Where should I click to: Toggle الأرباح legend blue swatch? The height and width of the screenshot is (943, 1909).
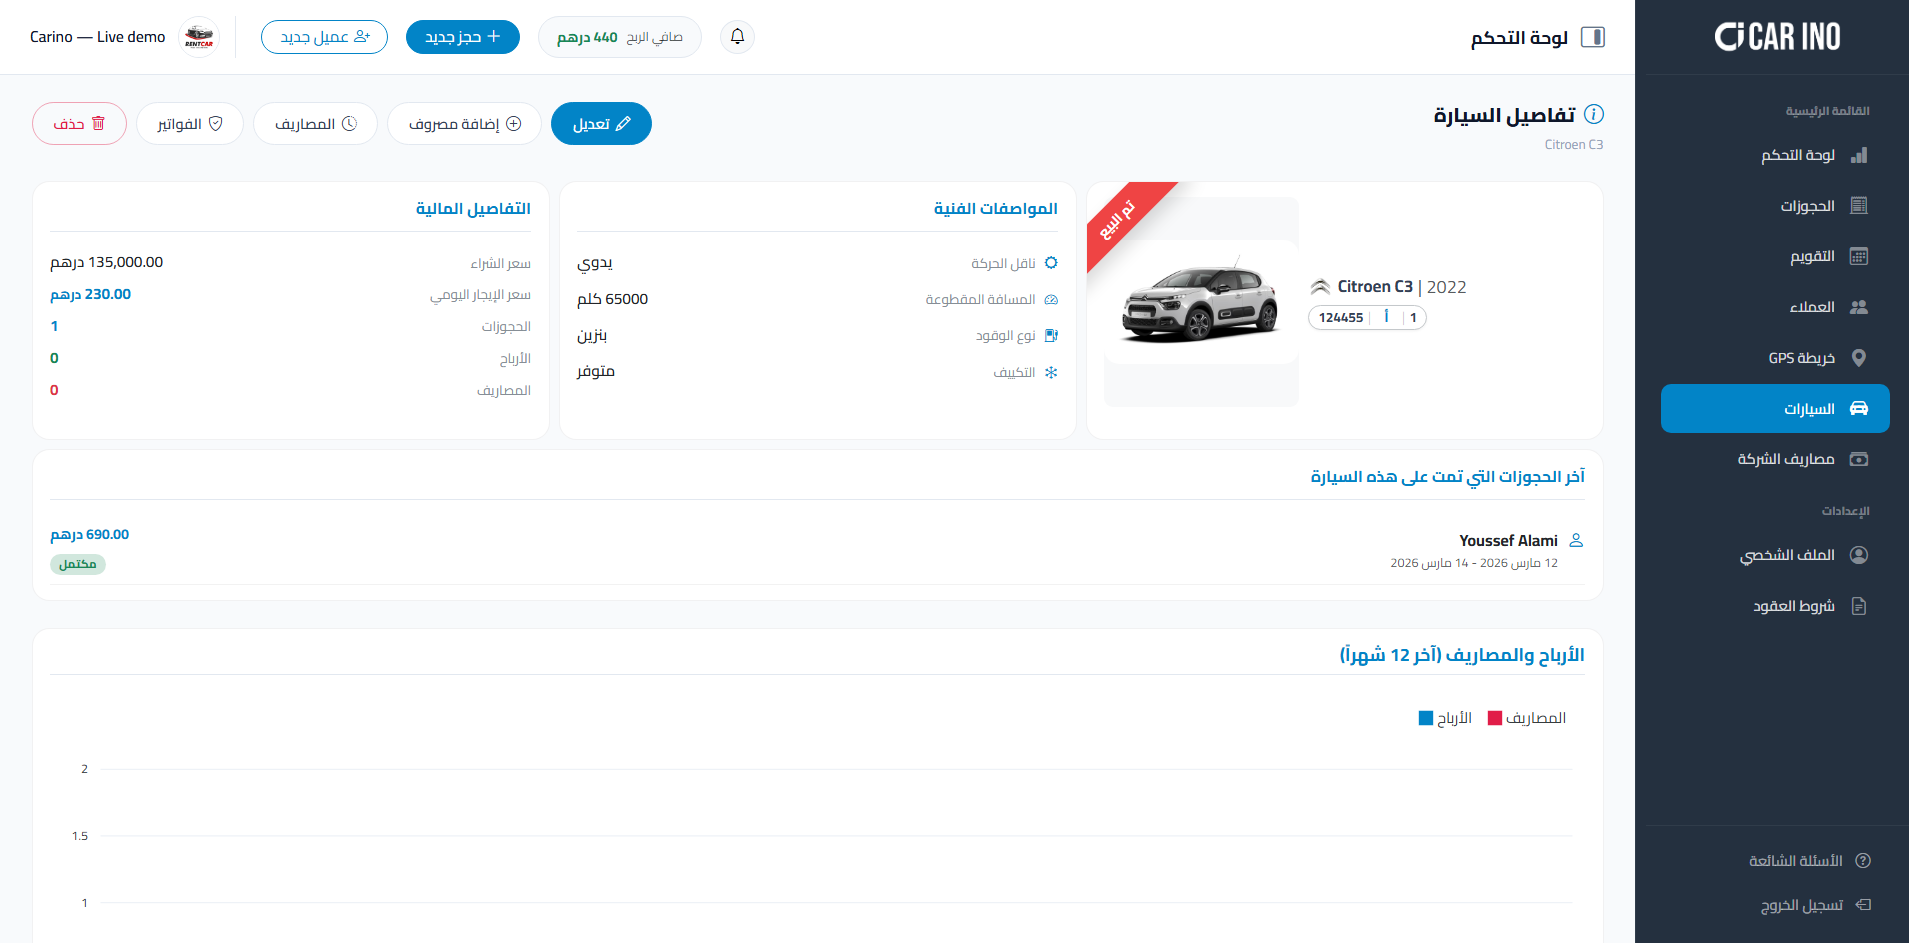1426,718
